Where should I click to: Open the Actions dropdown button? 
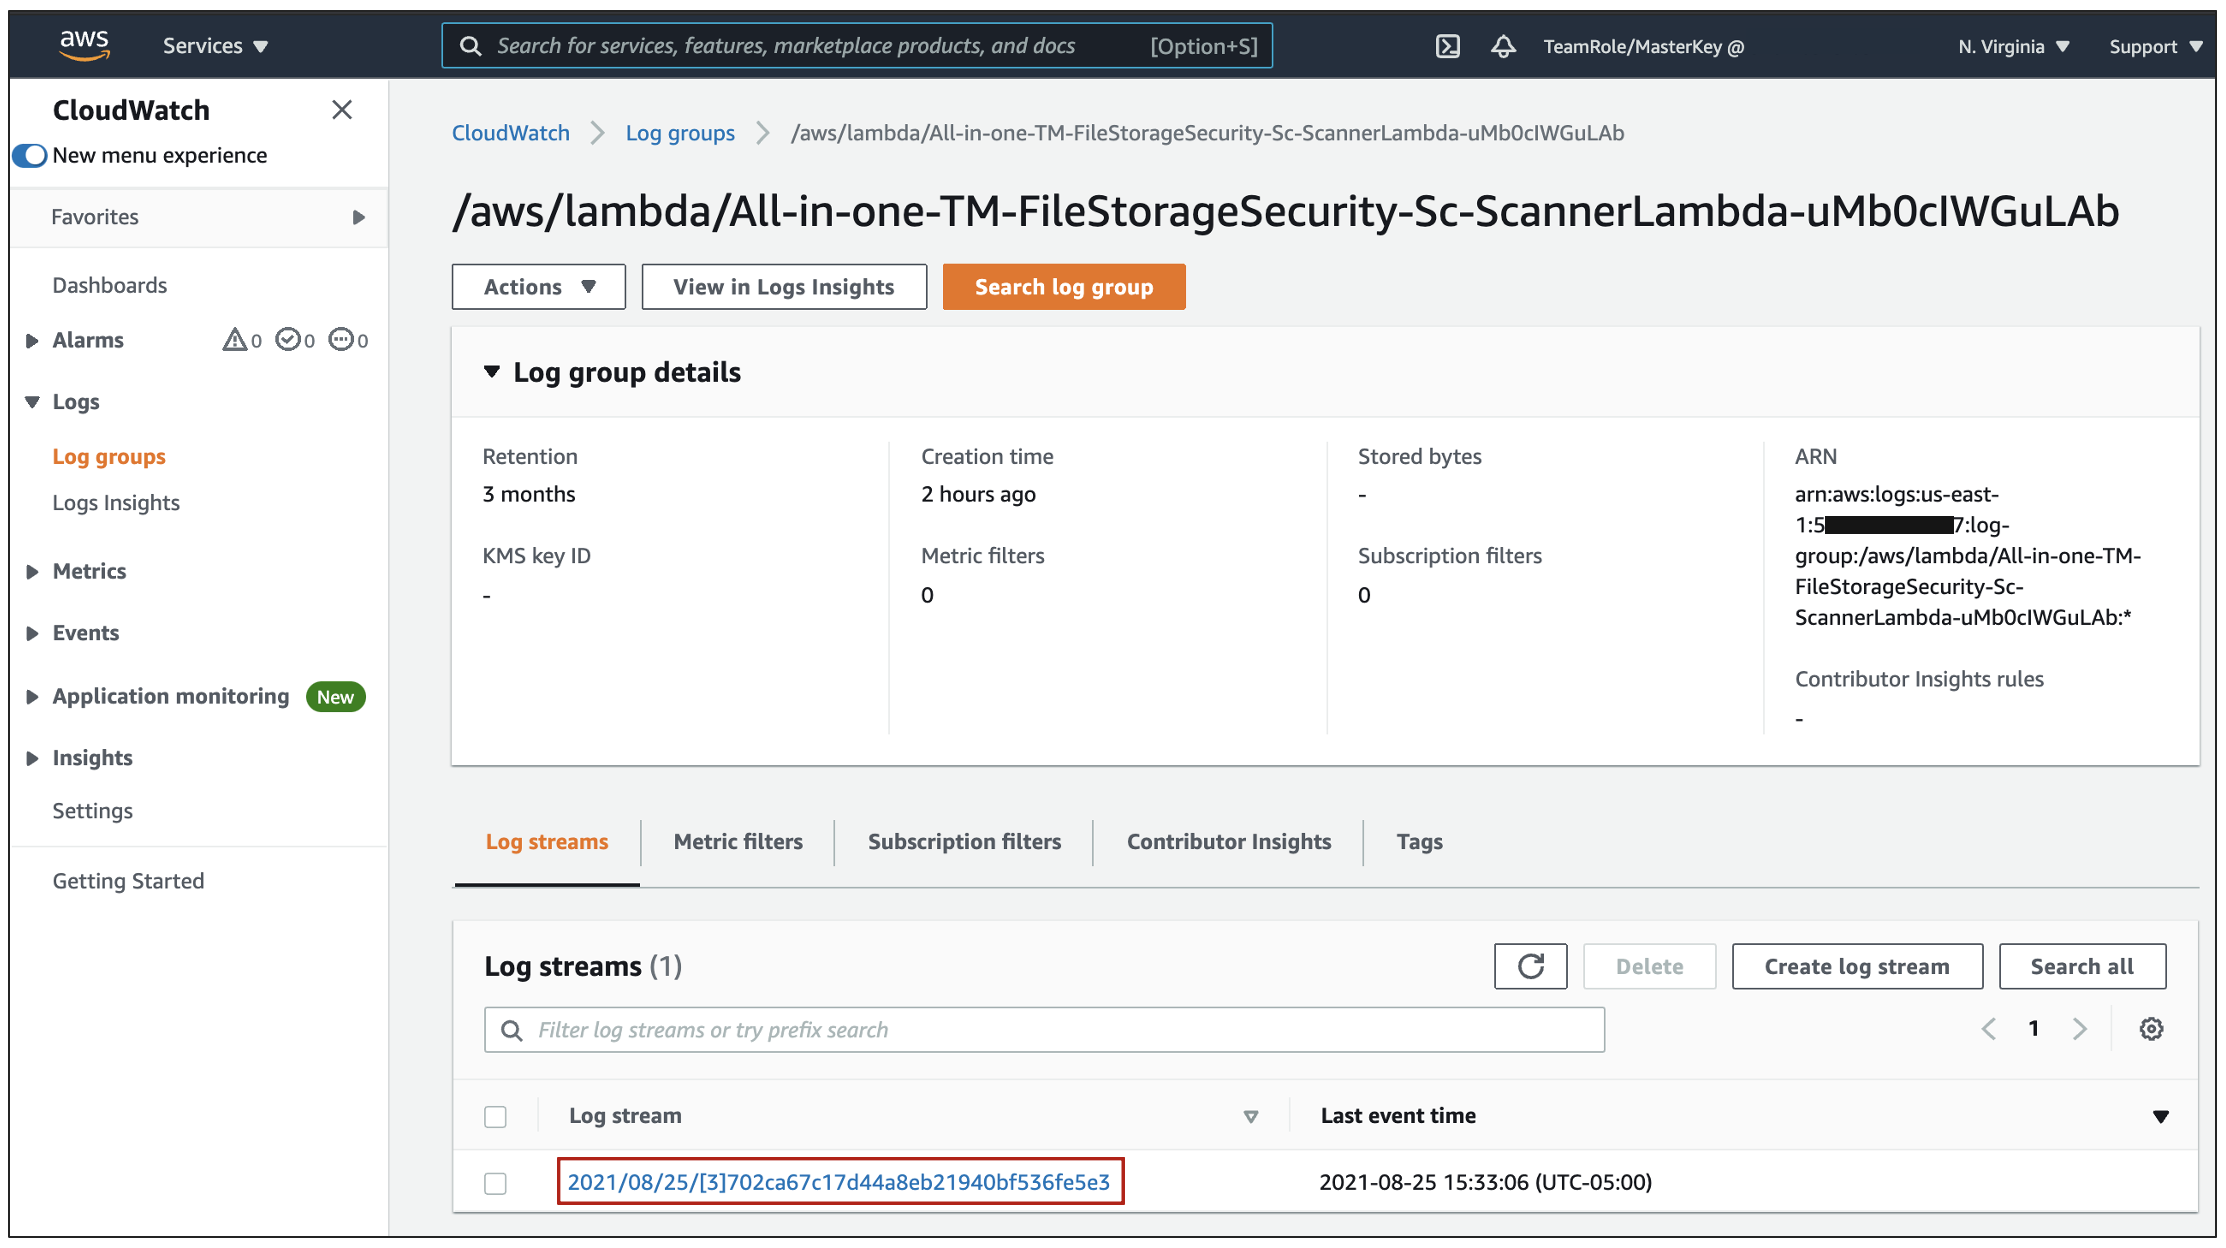[539, 287]
